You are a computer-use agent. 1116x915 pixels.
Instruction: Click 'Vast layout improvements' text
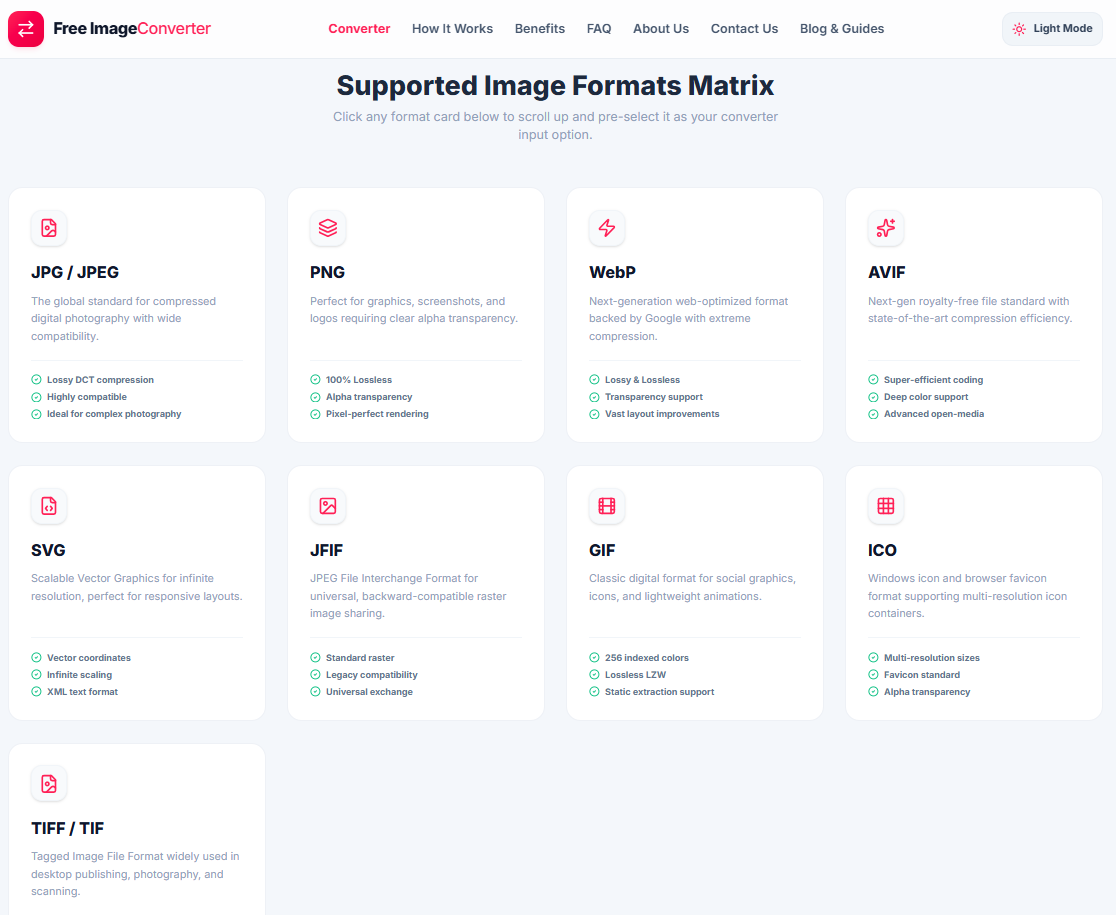click(662, 414)
